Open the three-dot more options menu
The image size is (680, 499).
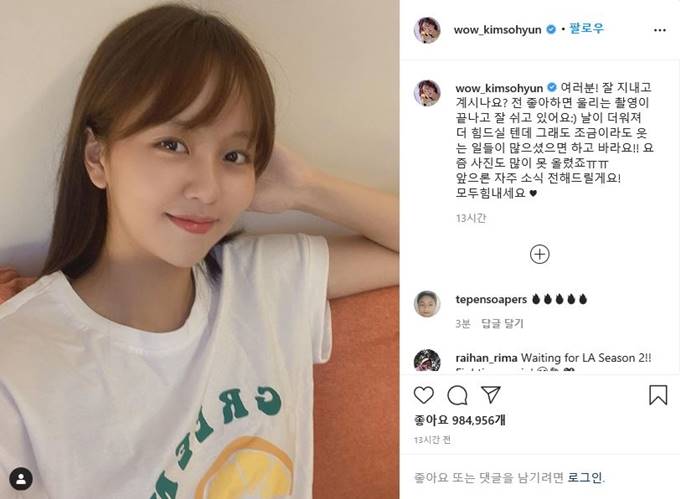[x=660, y=30]
